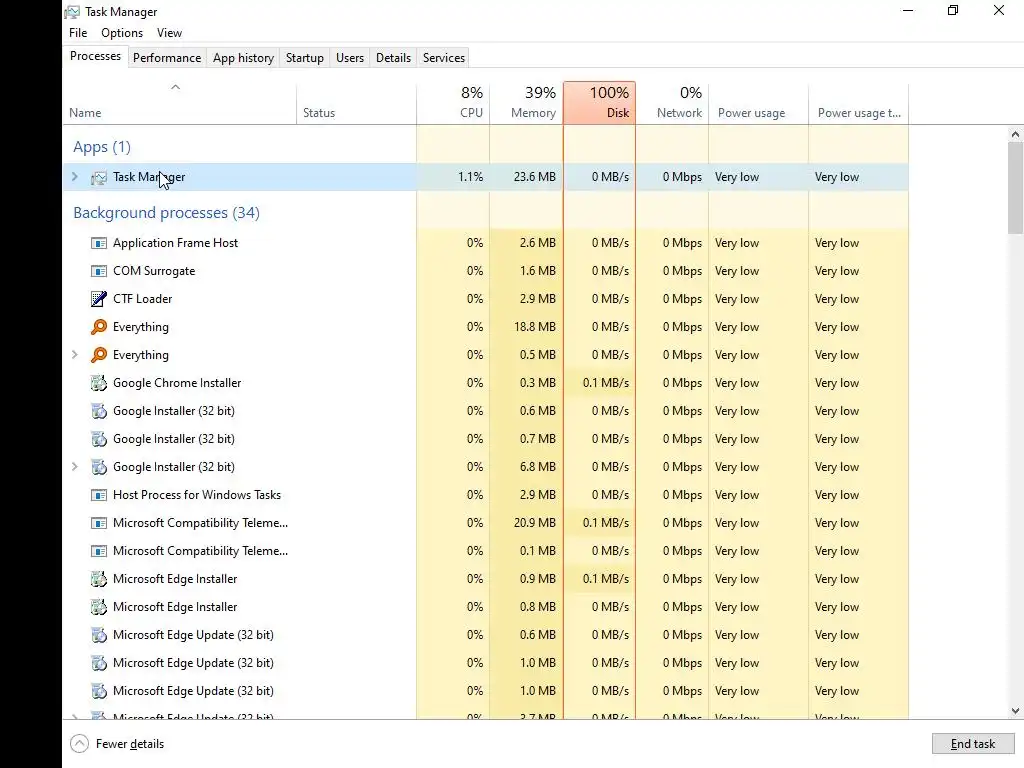Sort by Power usage trend column

858,103
